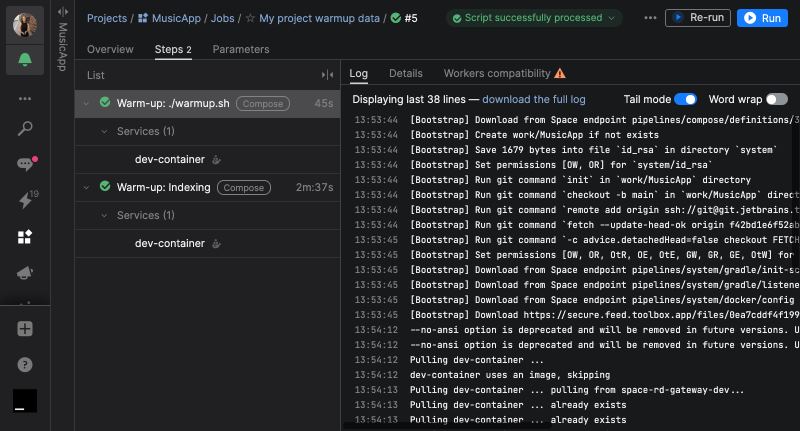This screenshot has width=800, height=431.
Task: Enable Word wrap switch
Action: point(777,99)
